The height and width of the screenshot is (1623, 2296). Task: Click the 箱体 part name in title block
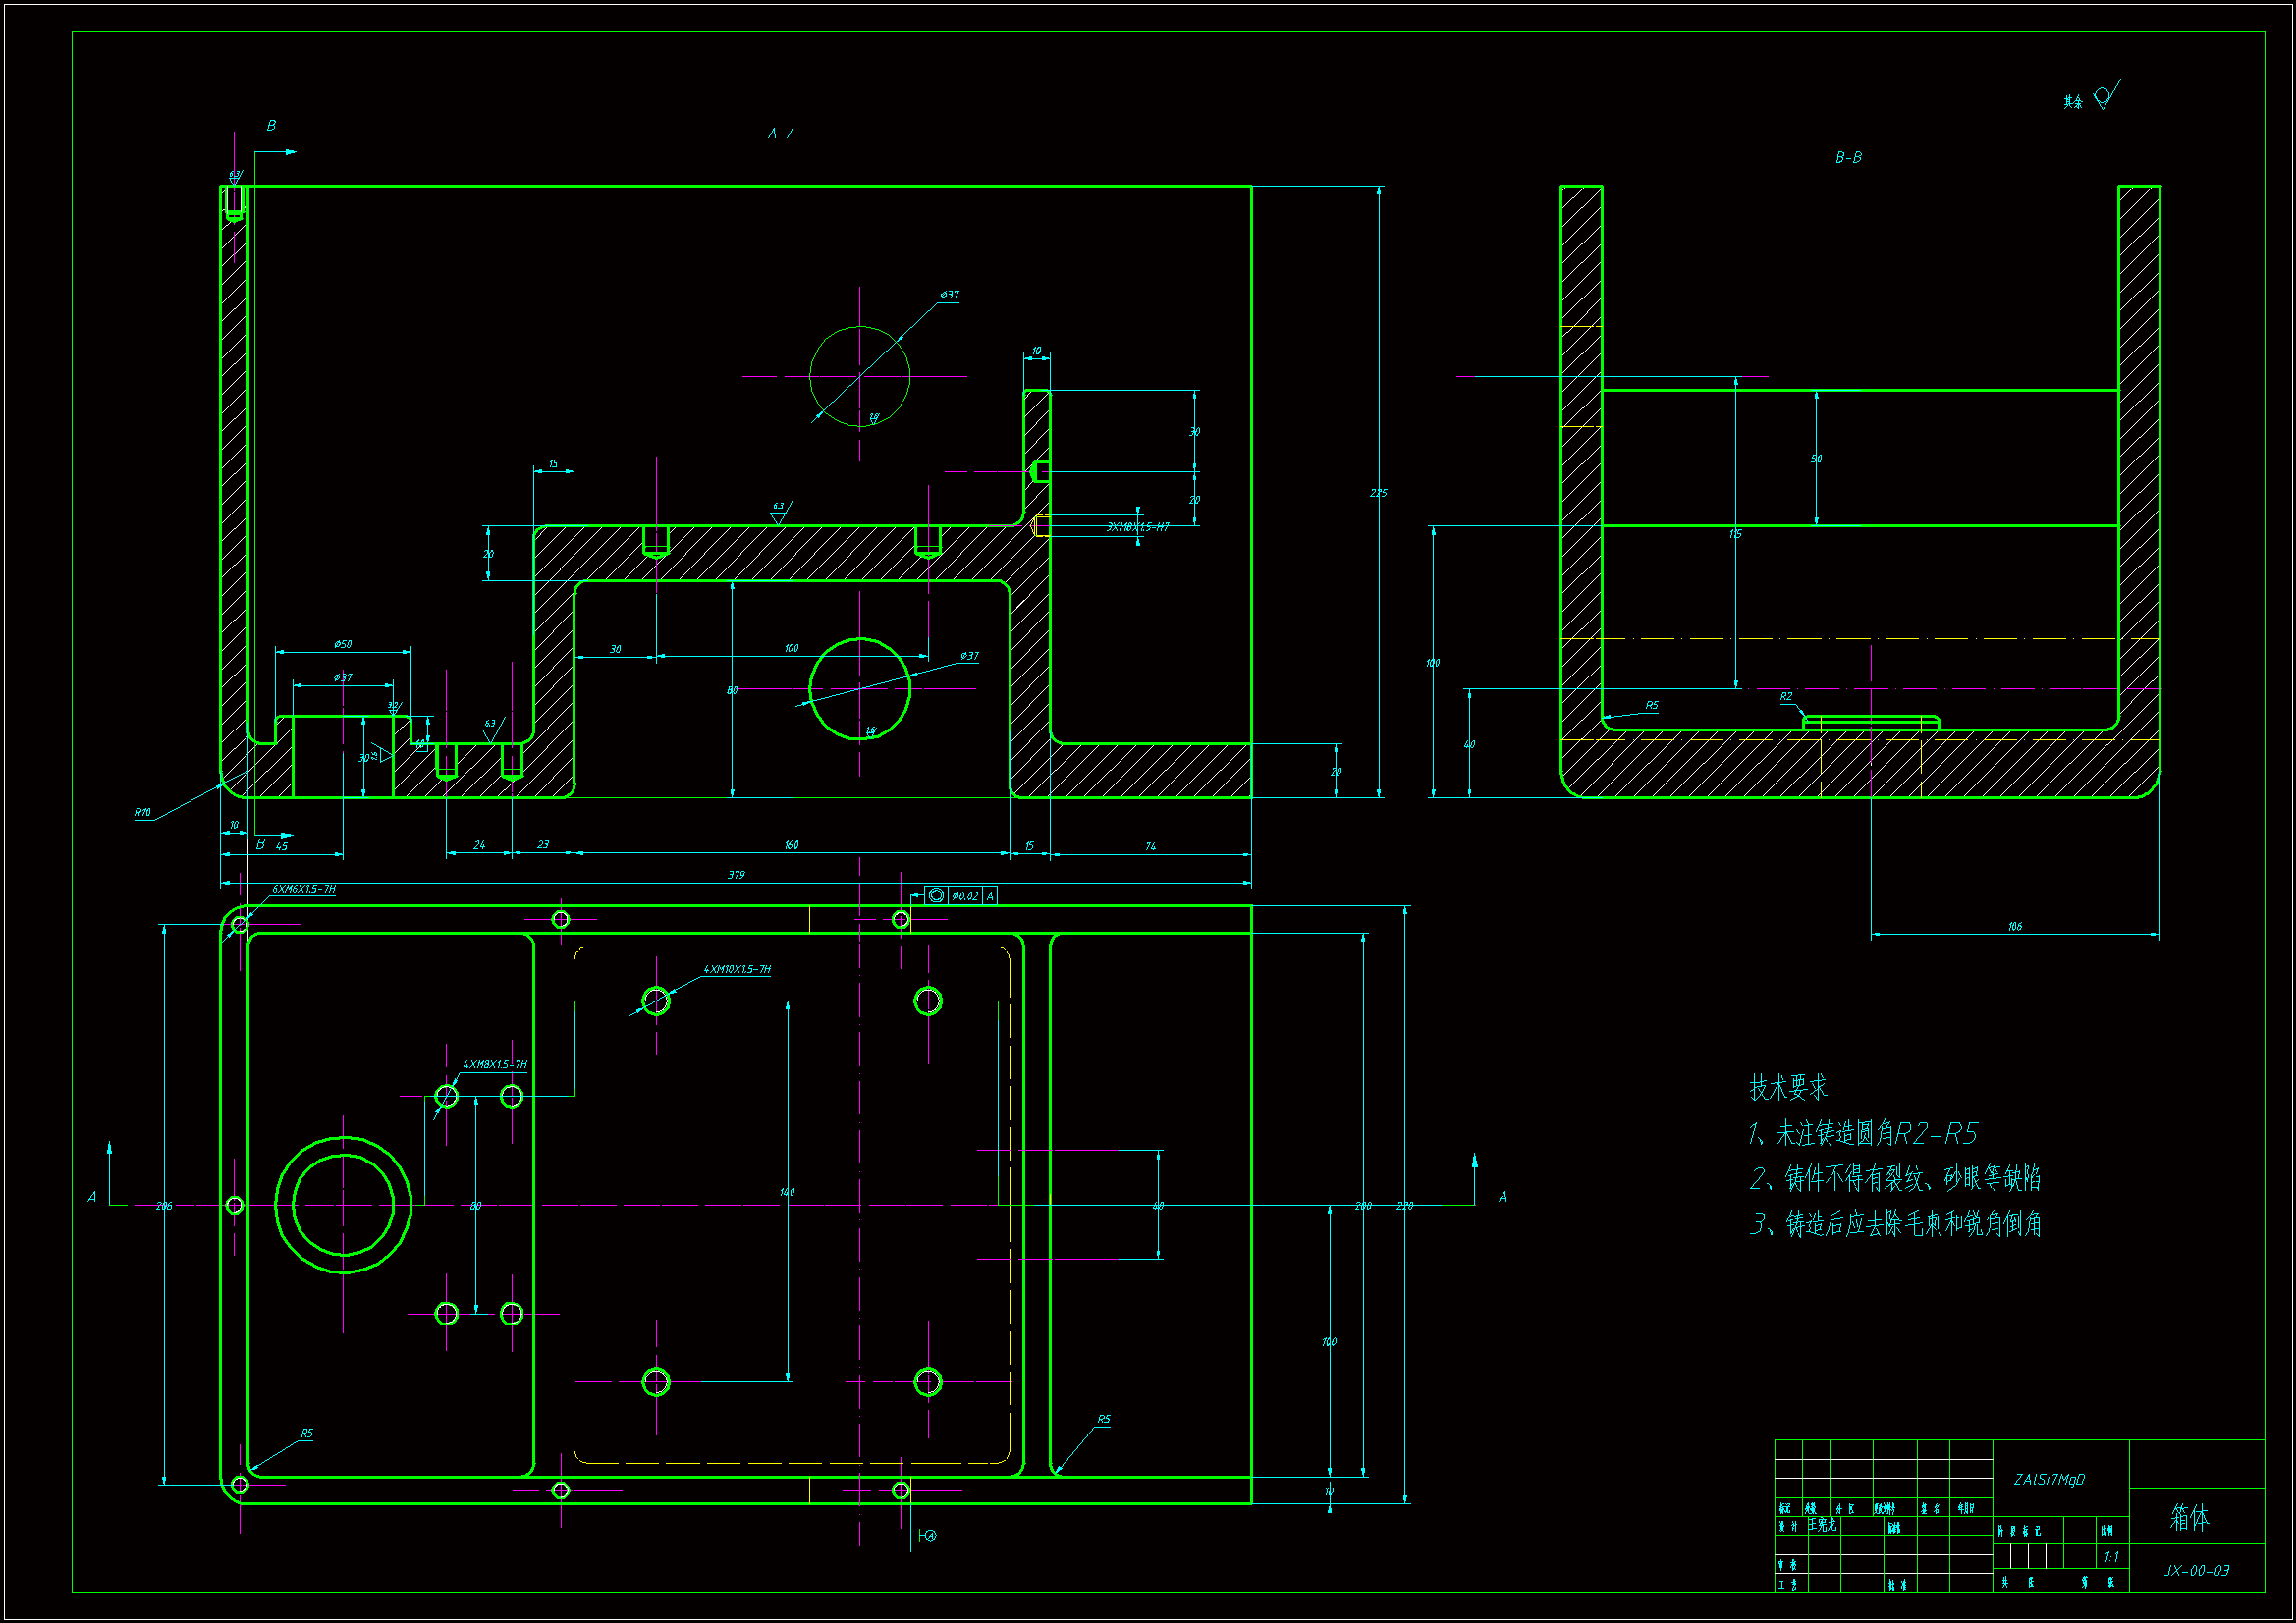[2189, 1517]
